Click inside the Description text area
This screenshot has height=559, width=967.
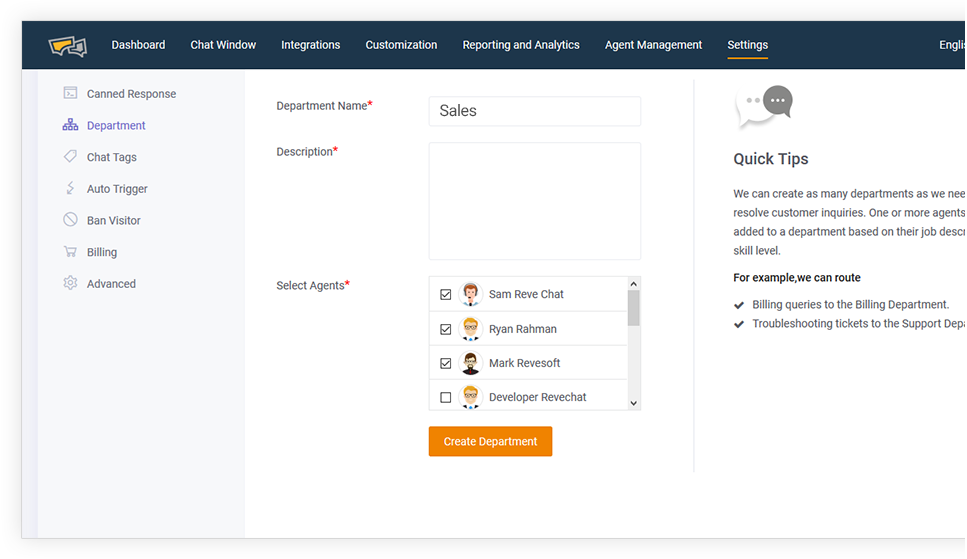click(534, 201)
